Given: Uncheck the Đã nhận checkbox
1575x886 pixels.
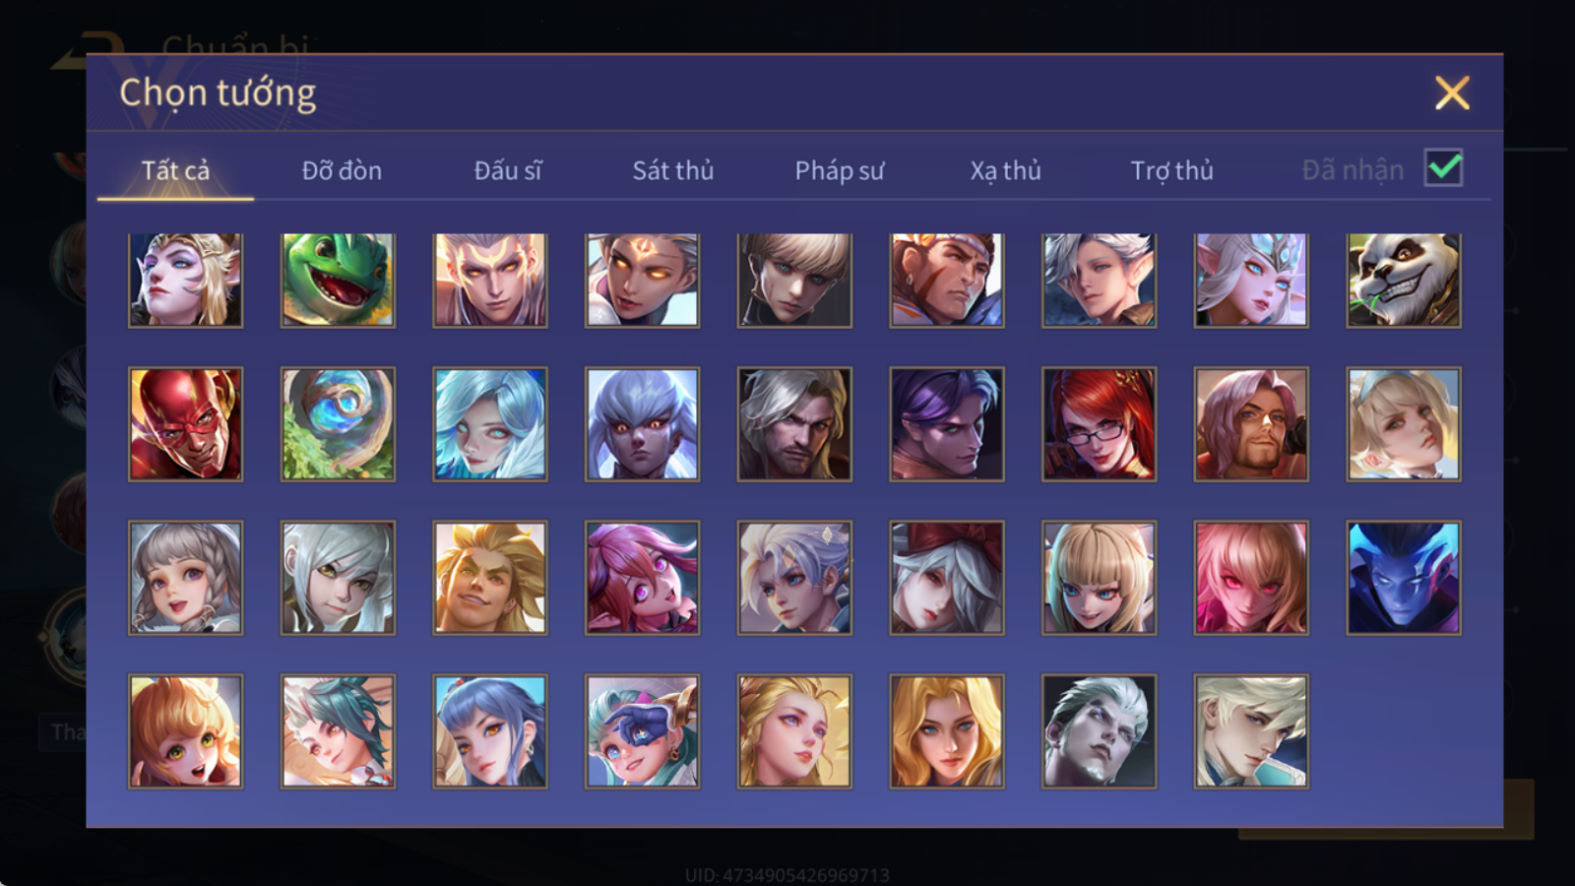Looking at the screenshot, I should (x=1443, y=168).
